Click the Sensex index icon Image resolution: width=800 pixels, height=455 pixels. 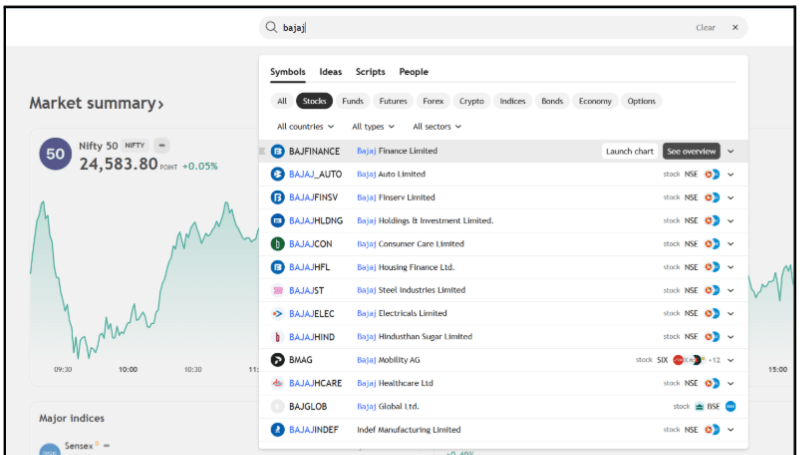pos(49,449)
